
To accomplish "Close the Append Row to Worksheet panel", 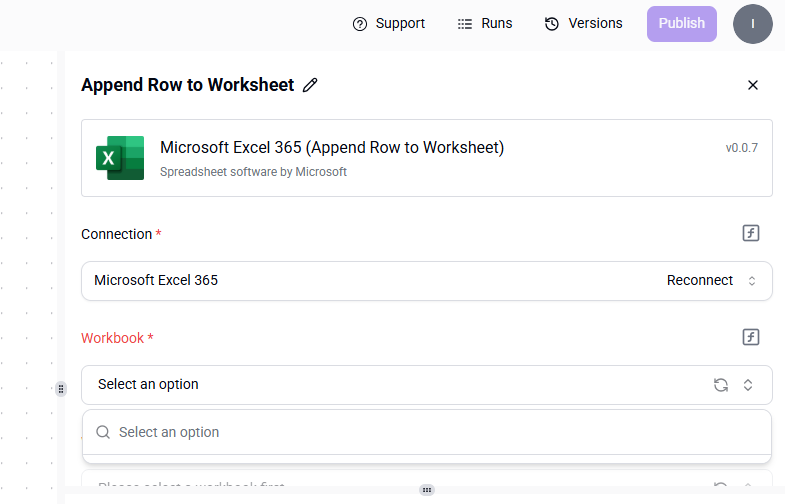I will point(752,85).
